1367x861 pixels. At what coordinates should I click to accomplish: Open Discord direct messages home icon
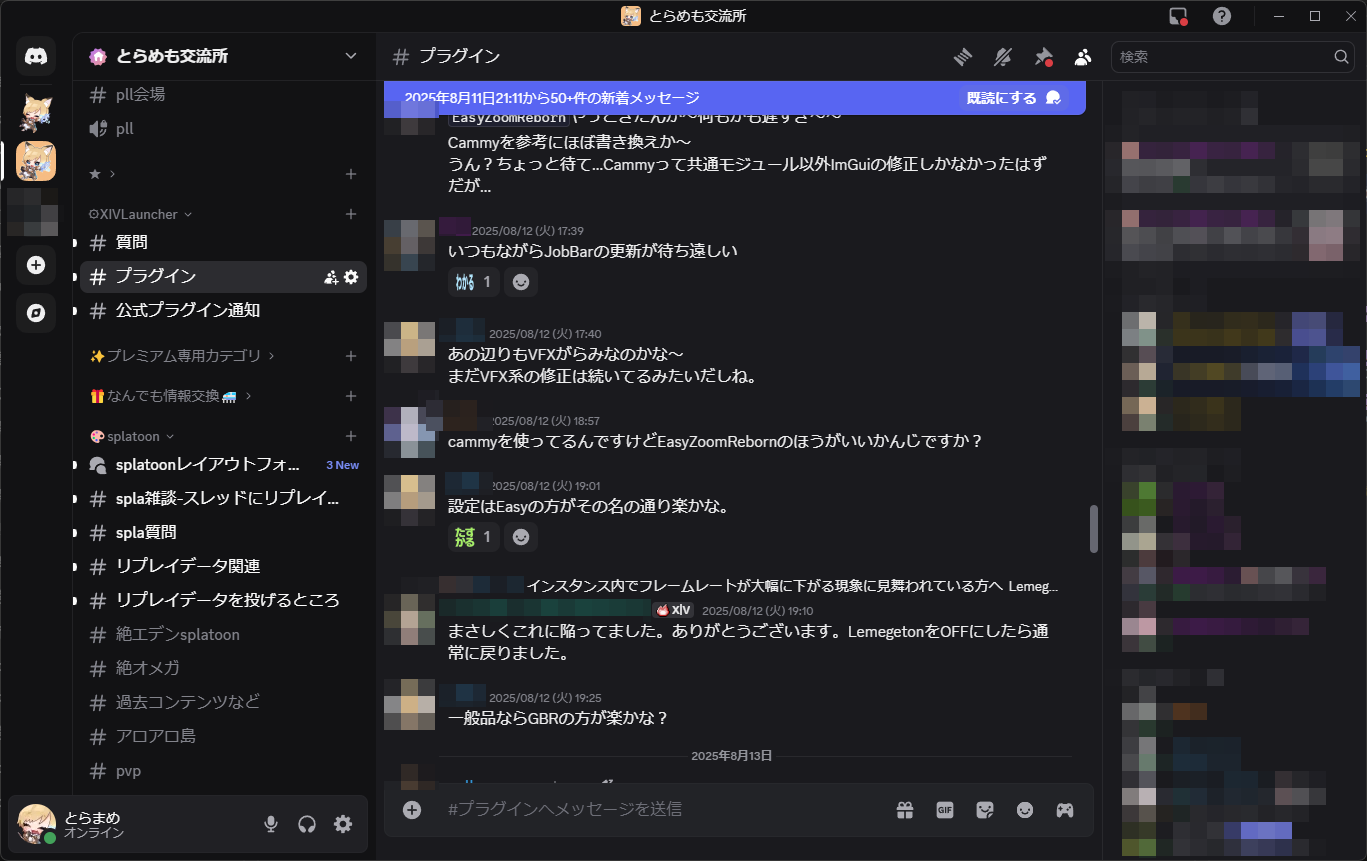coord(36,56)
